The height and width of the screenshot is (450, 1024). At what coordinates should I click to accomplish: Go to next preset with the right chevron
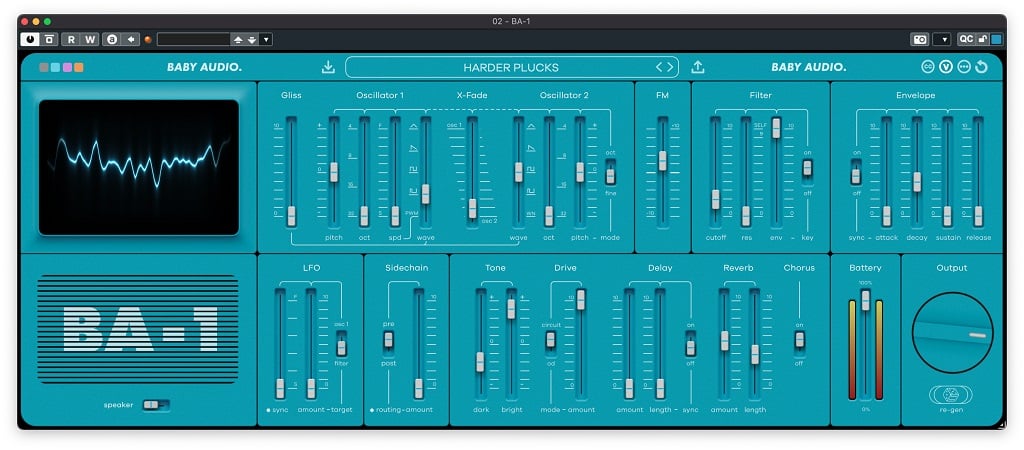click(669, 67)
